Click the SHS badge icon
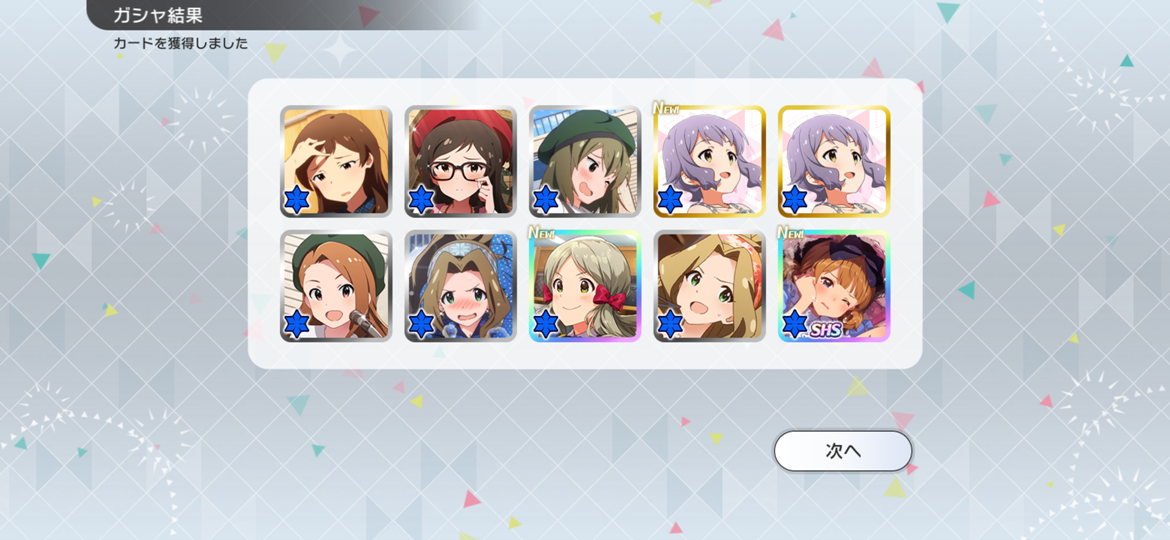The image size is (1170, 540). pyautogui.click(x=825, y=329)
